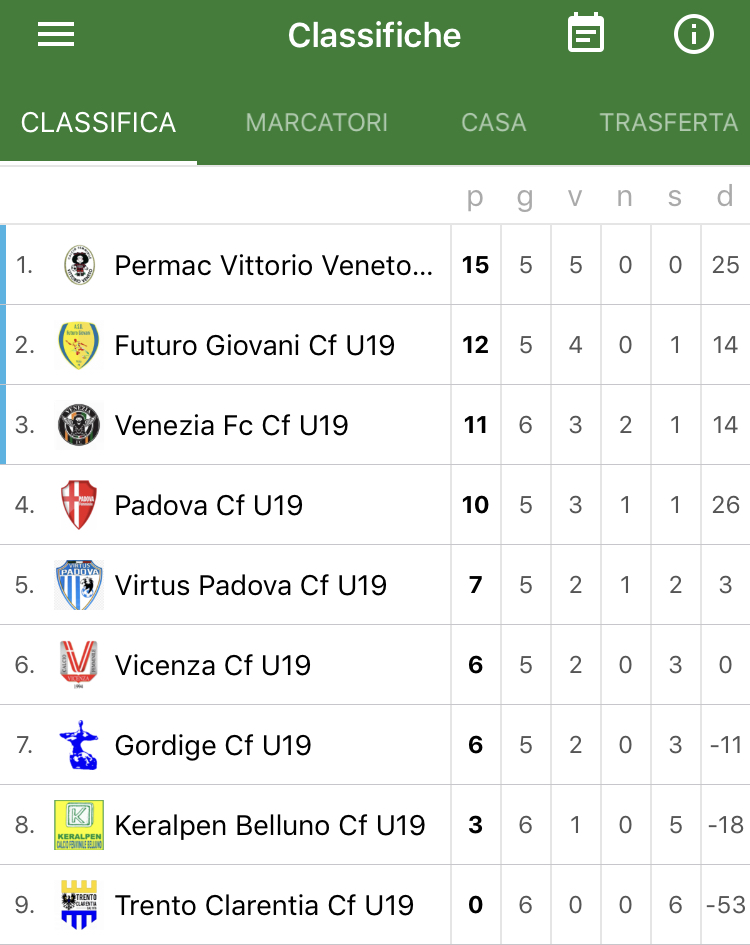Click the Trento Clarentia crest
The height and width of the screenshot is (945, 750).
click(79, 905)
